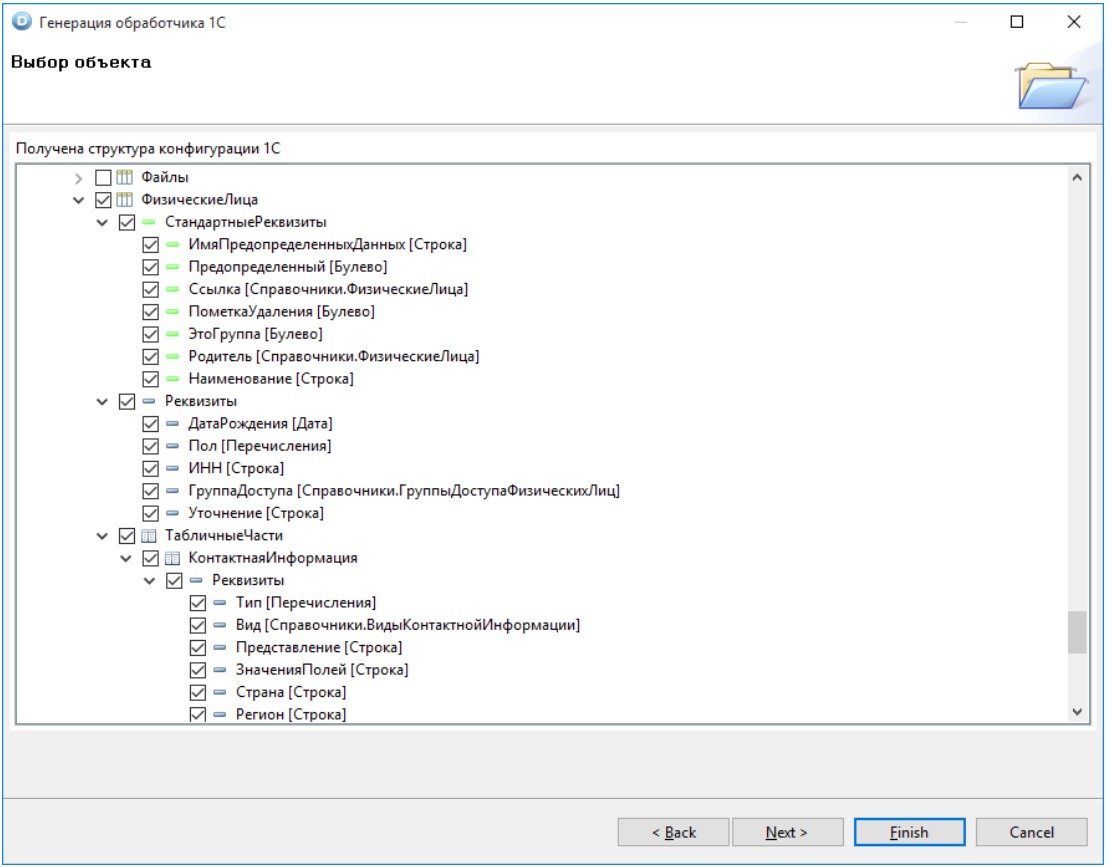Collapse the ФизическиеЛица tree node
Screen dimensions: 1110x867
[x=79, y=200]
